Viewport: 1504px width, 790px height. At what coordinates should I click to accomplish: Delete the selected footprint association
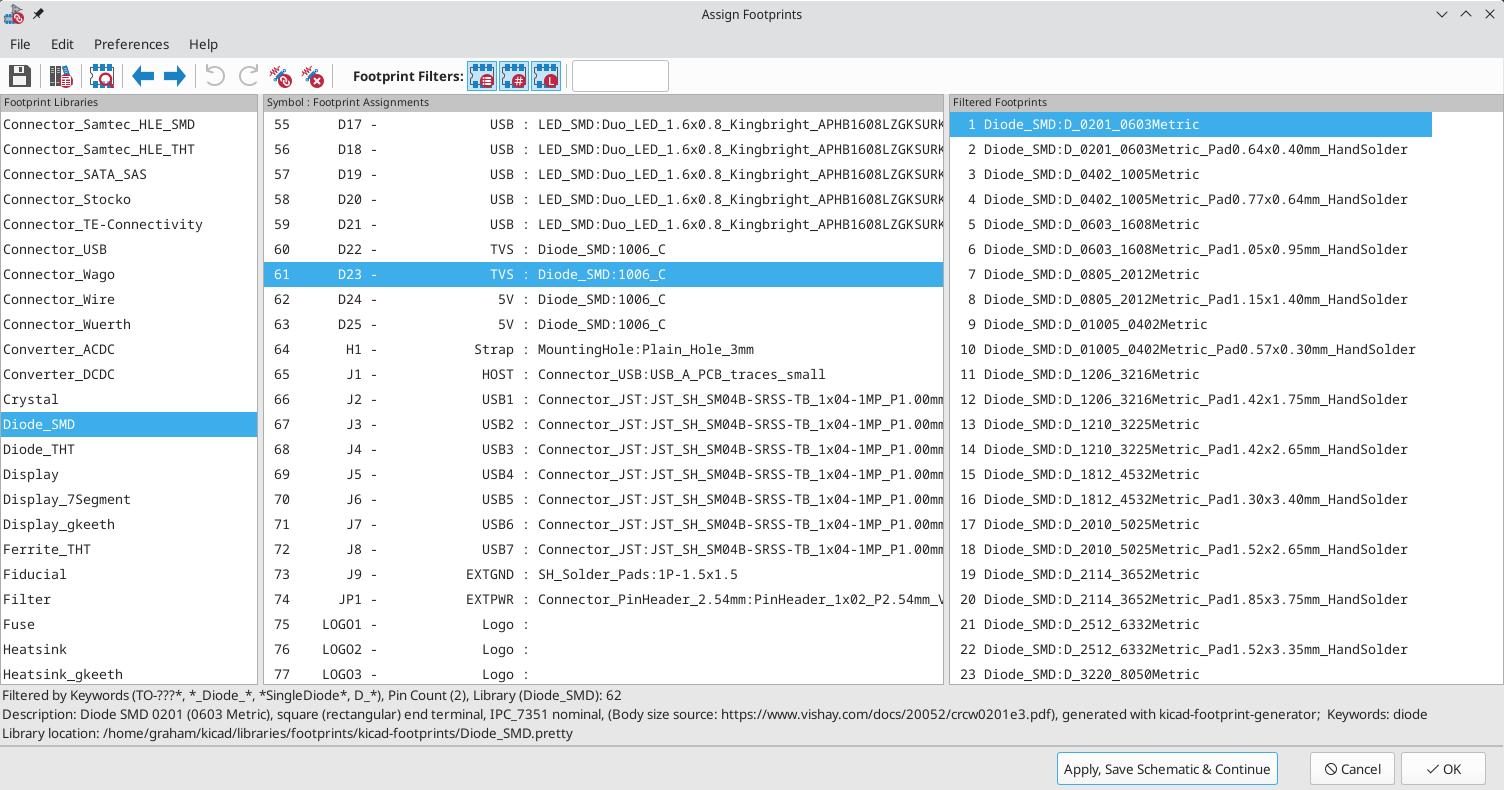pyautogui.click(x=282, y=76)
